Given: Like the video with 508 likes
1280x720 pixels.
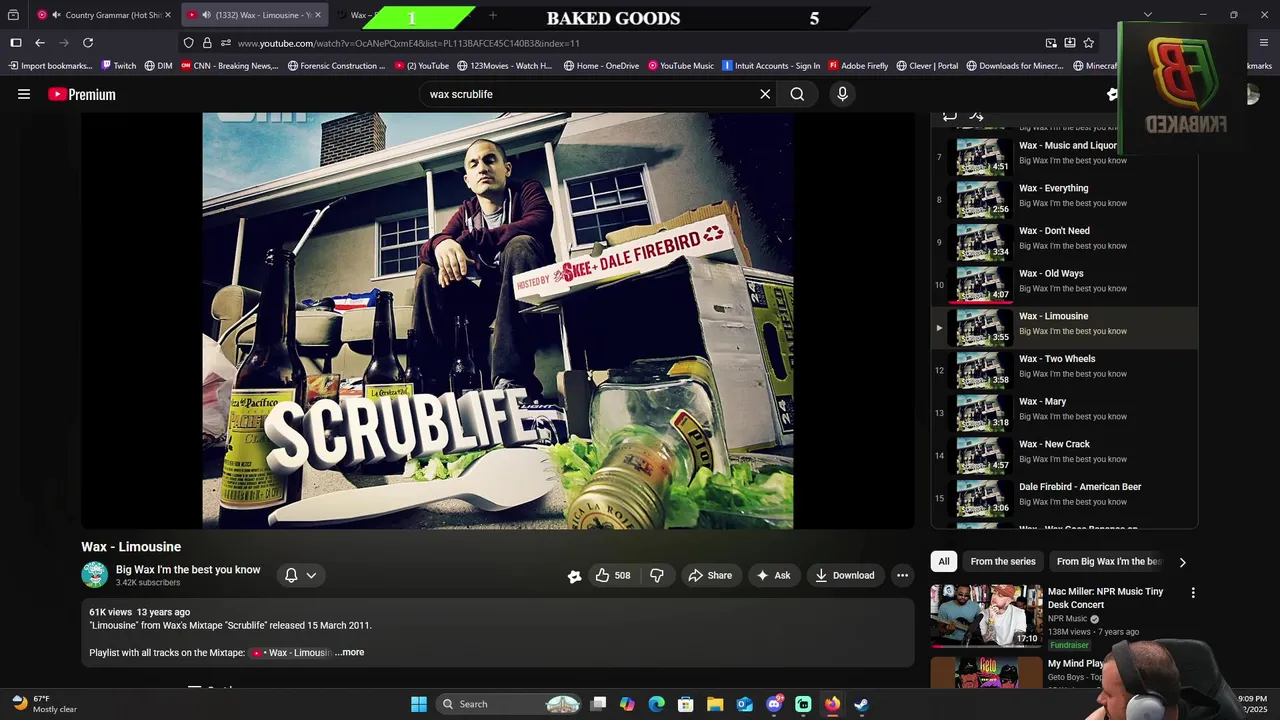Looking at the screenshot, I should pyautogui.click(x=612, y=575).
